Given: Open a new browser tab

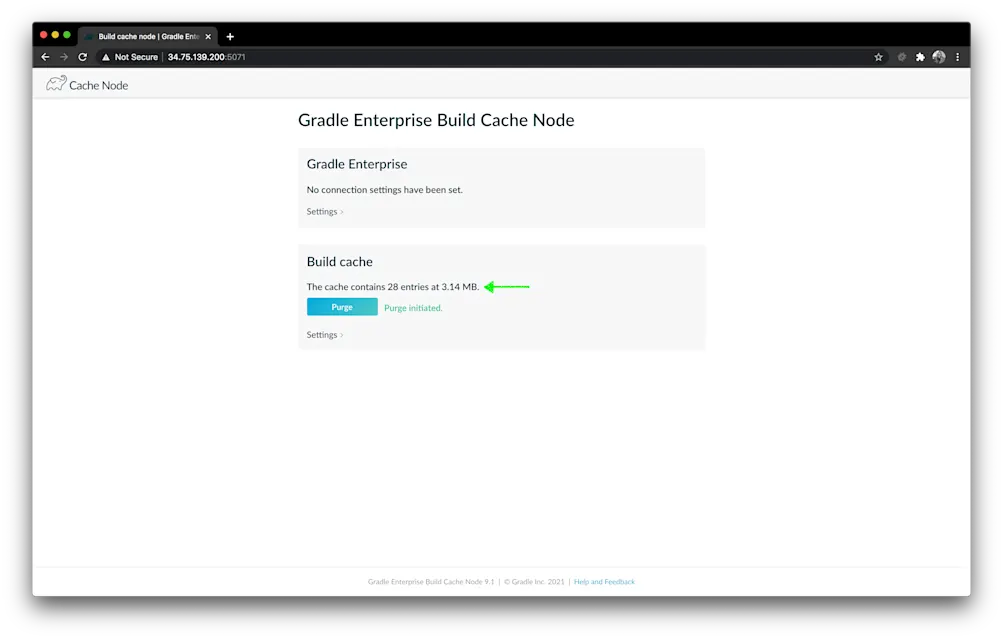Looking at the screenshot, I should point(229,35).
